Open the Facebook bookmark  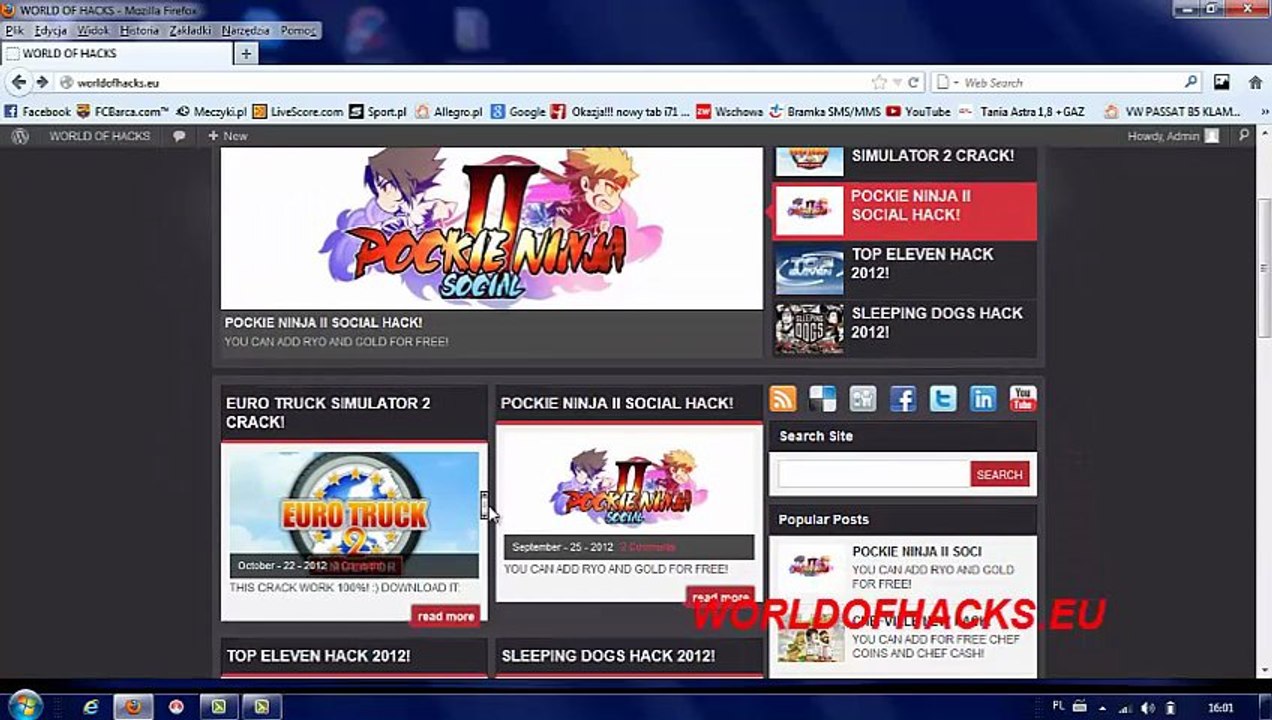38,112
